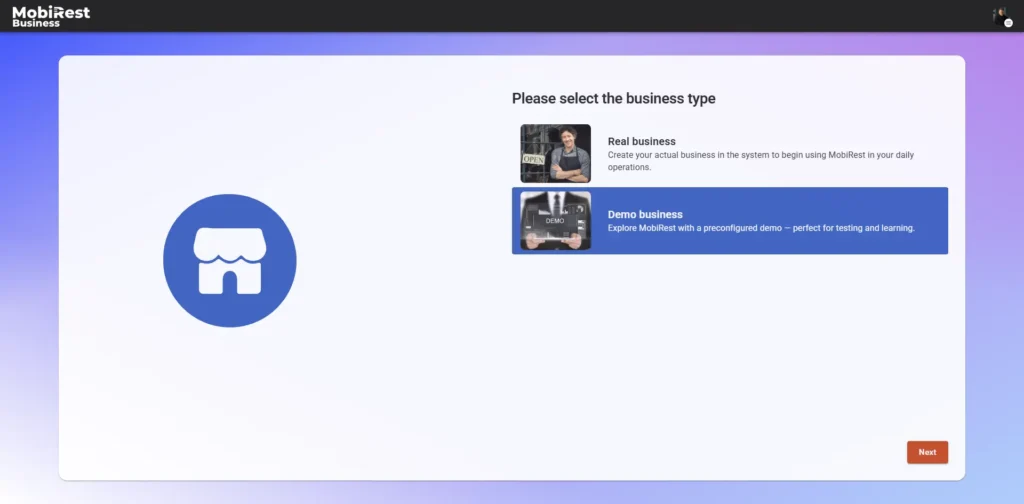
Task: Click the DEMO label inside the demo image
Action: [x=555, y=220]
